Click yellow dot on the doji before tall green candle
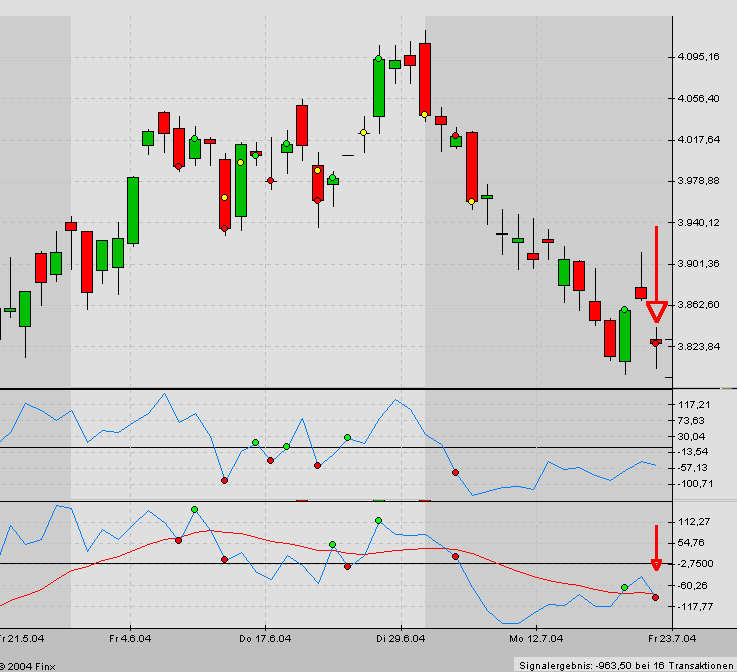This screenshot has width=737, height=672. (x=364, y=132)
